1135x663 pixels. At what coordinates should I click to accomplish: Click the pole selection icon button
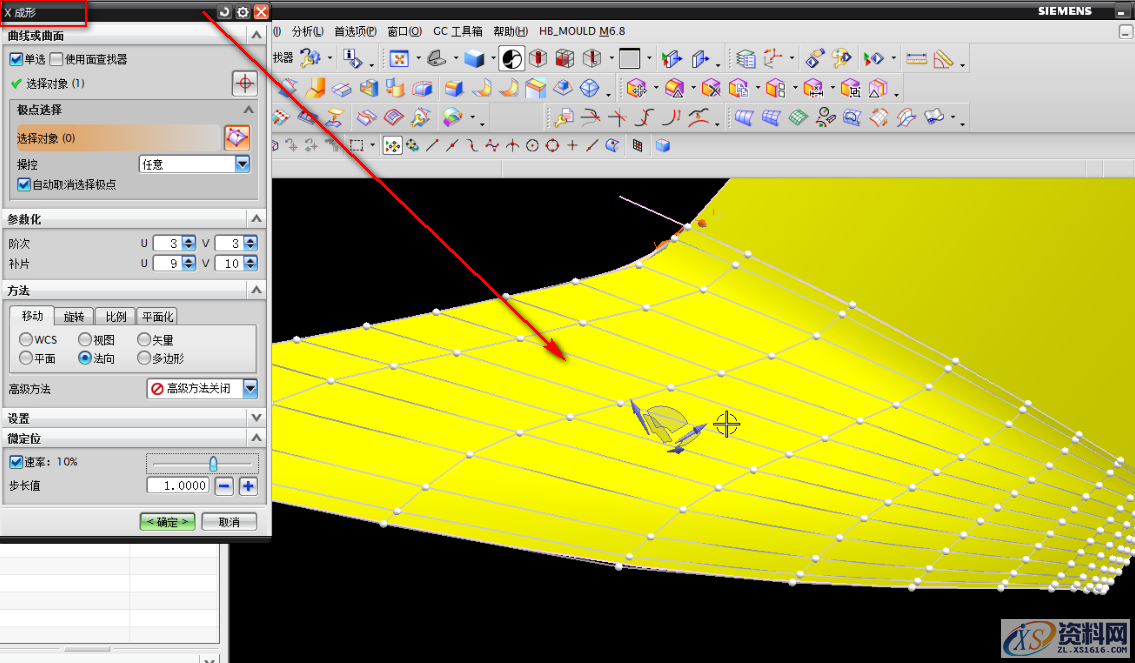237,138
